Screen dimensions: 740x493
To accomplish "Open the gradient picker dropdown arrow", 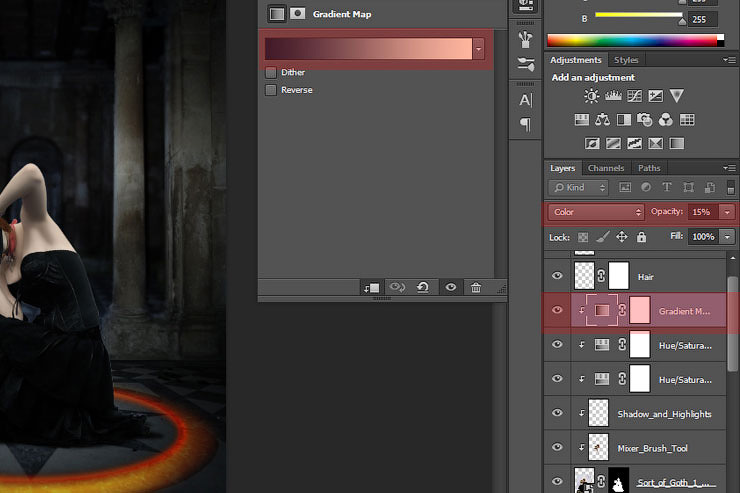I will [x=480, y=49].
